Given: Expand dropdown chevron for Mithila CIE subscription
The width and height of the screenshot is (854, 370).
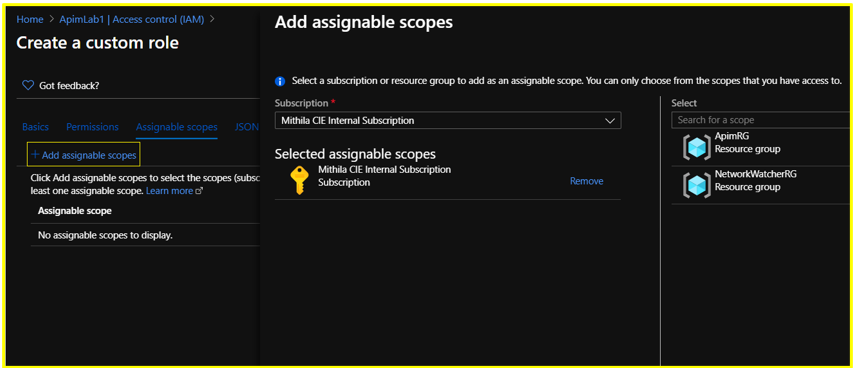Looking at the screenshot, I should point(610,120).
